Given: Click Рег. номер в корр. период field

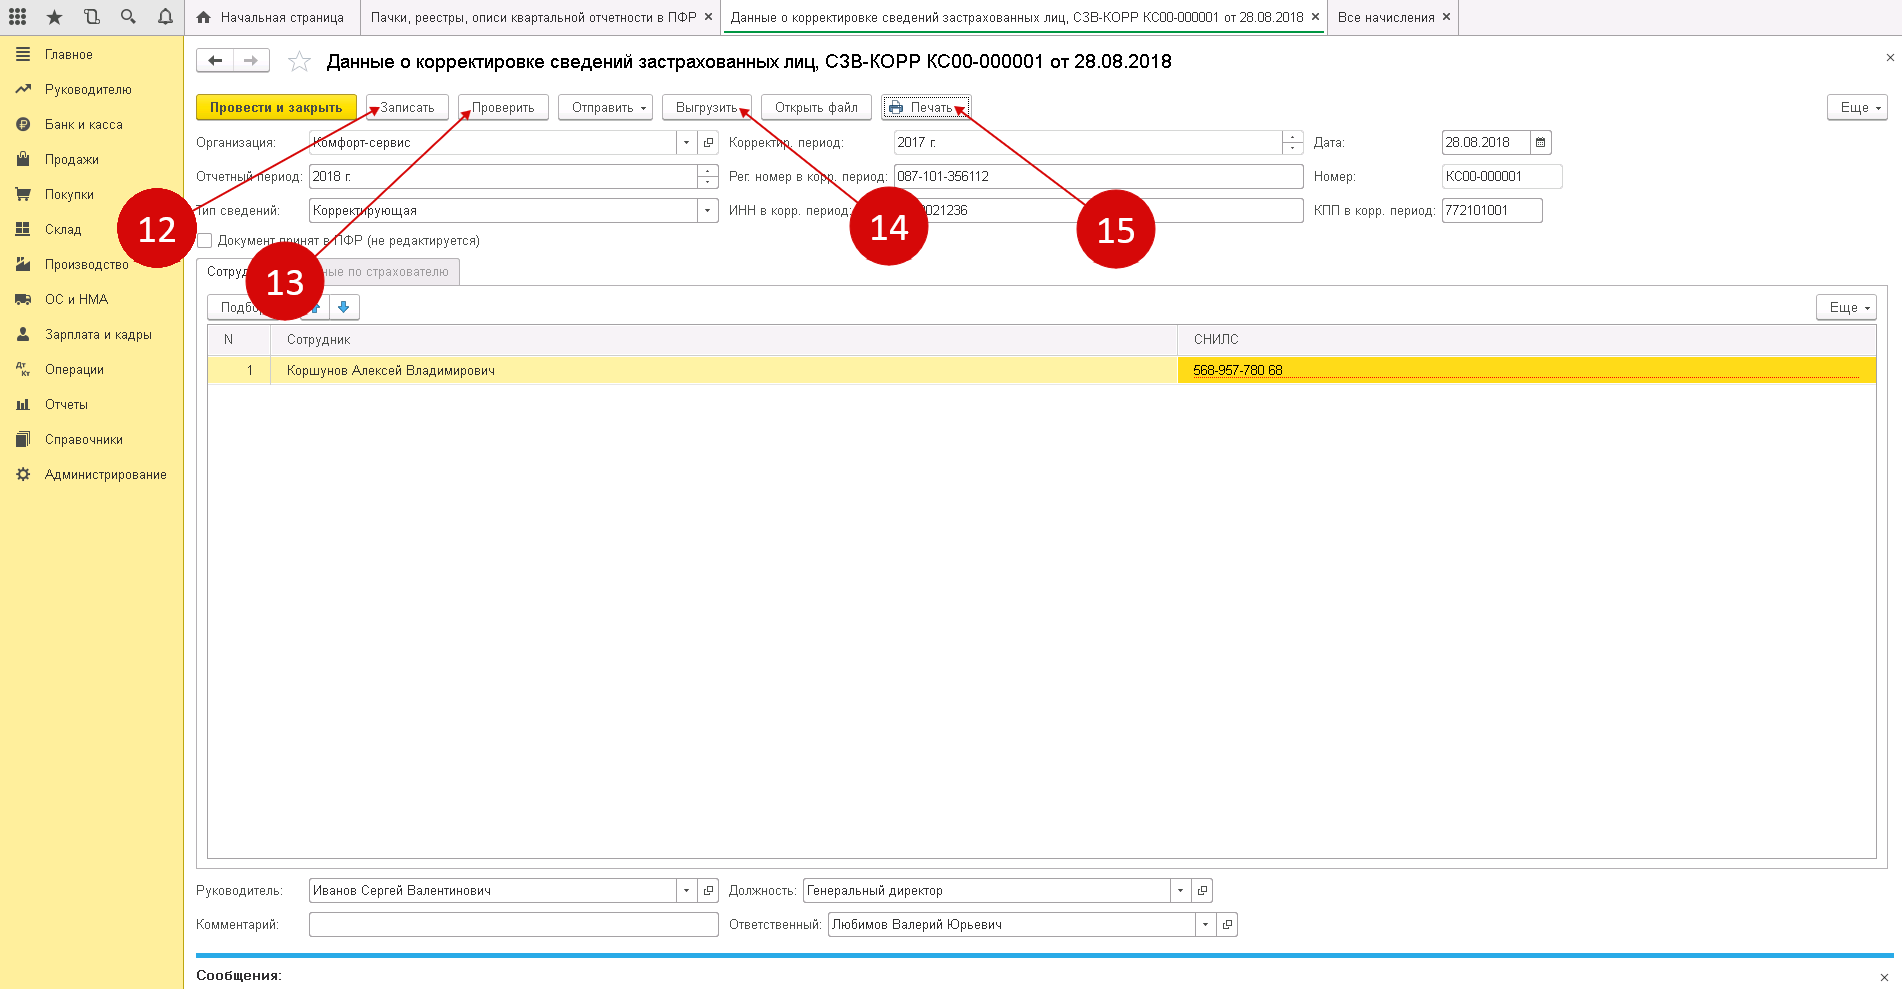Looking at the screenshot, I should click(x=1098, y=177).
